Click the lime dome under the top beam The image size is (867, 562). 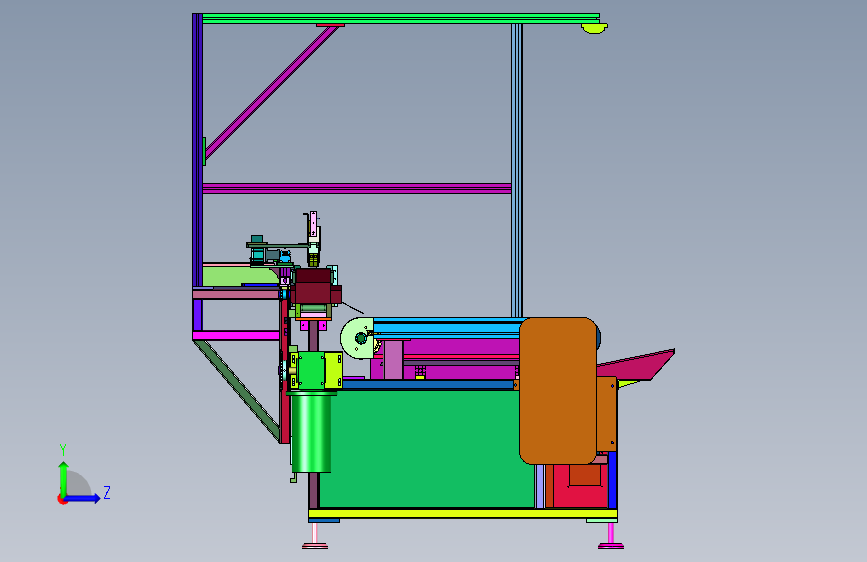pos(594,28)
